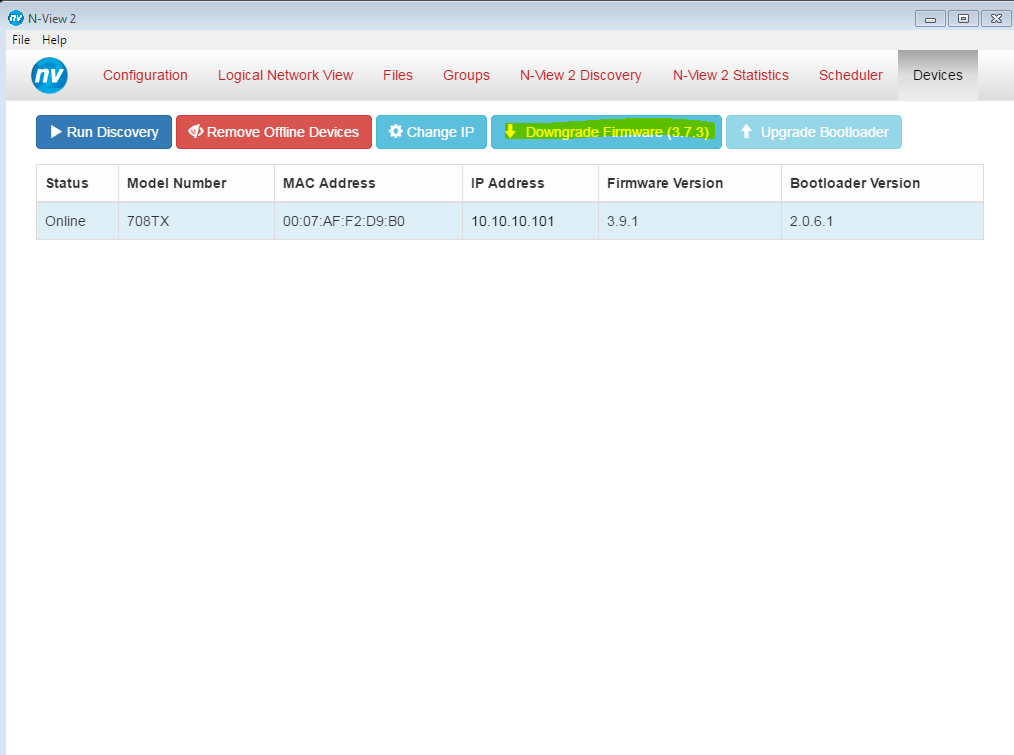Select the 708TX model cell
This screenshot has width=1014, height=755.
[x=197, y=221]
